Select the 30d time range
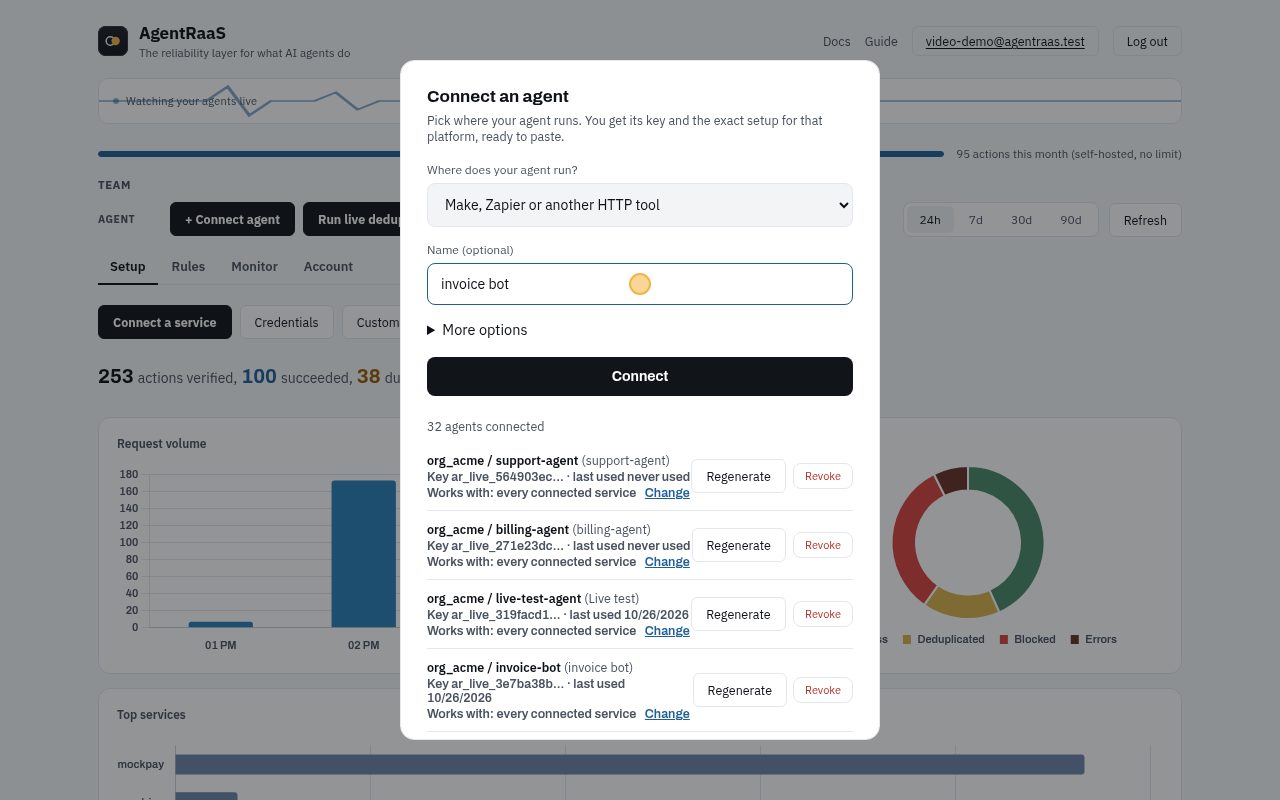Screen dimensions: 1280x800 (1021, 220)
